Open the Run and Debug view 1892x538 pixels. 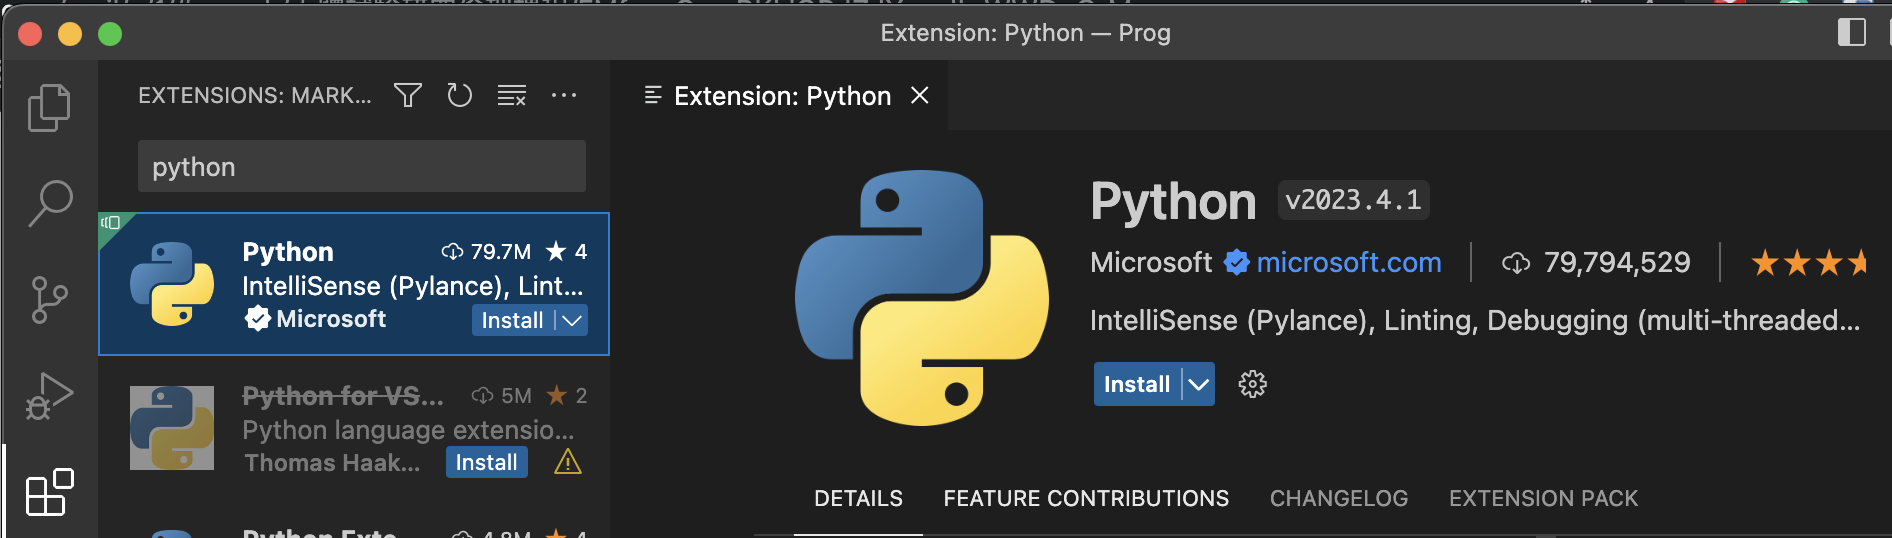pos(49,396)
